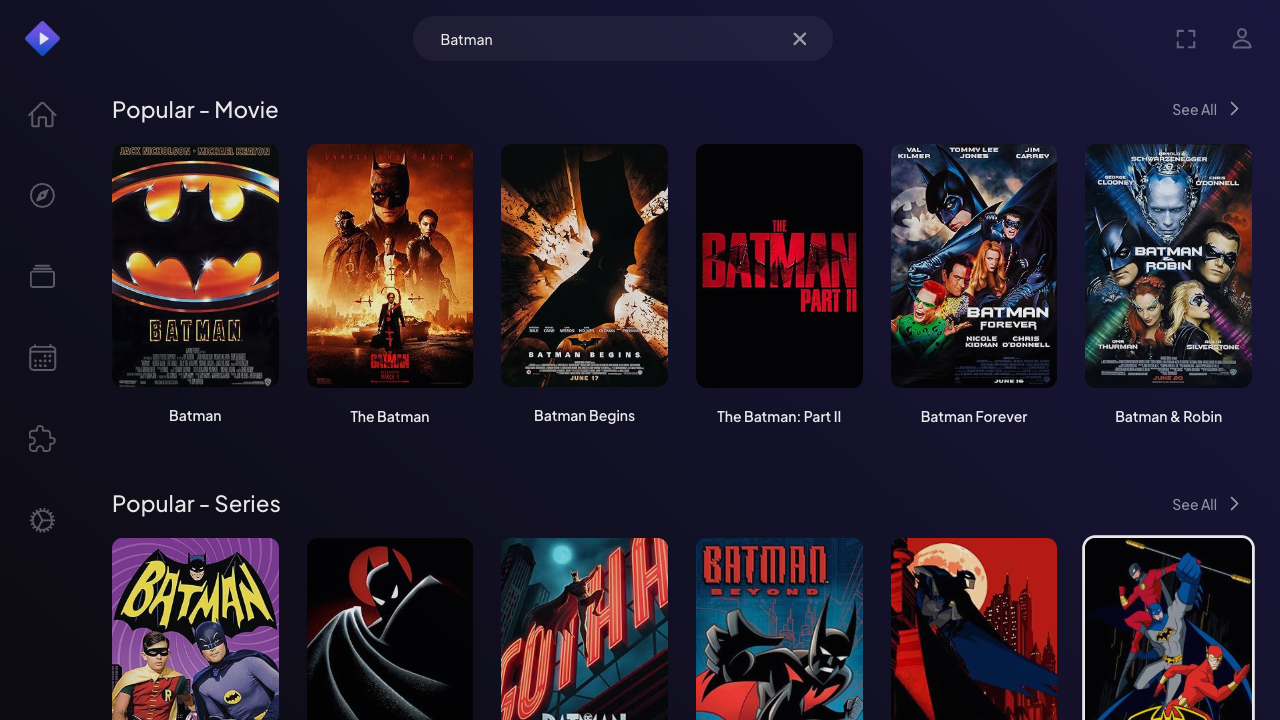The width and height of the screenshot is (1280, 720).
Task: Click the Popular - Series heading
Action: (x=196, y=503)
